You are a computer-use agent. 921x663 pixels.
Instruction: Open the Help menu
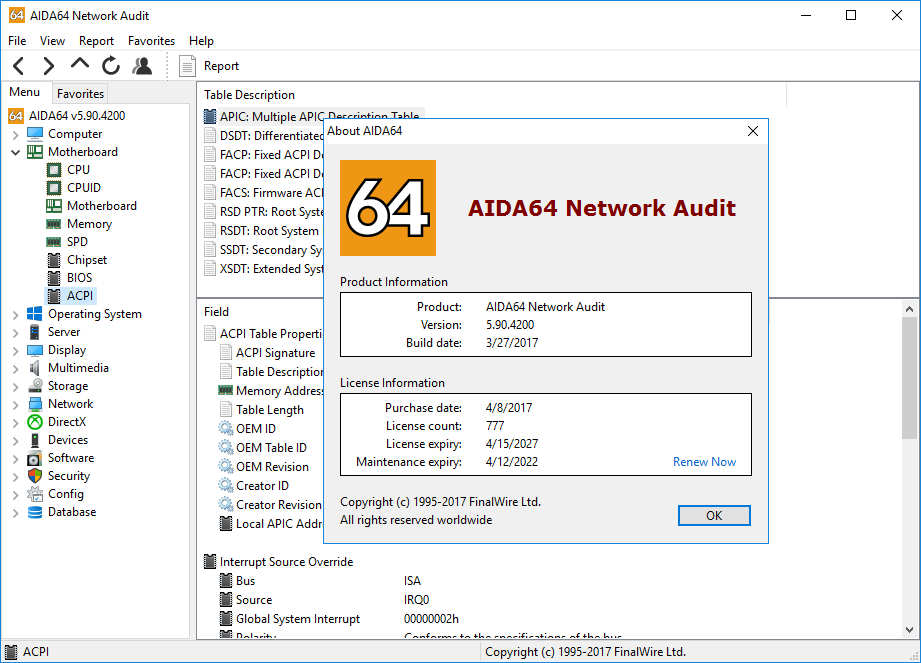click(201, 41)
